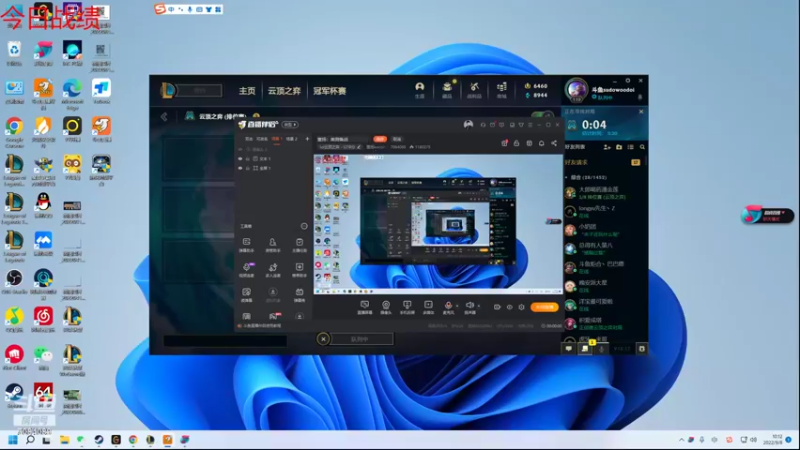Click the friends list search magnifier

click(642, 147)
